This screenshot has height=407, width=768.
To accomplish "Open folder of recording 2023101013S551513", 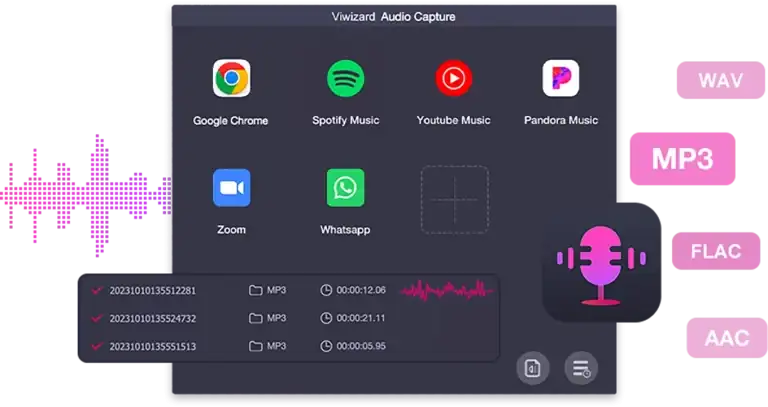I will (255, 346).
